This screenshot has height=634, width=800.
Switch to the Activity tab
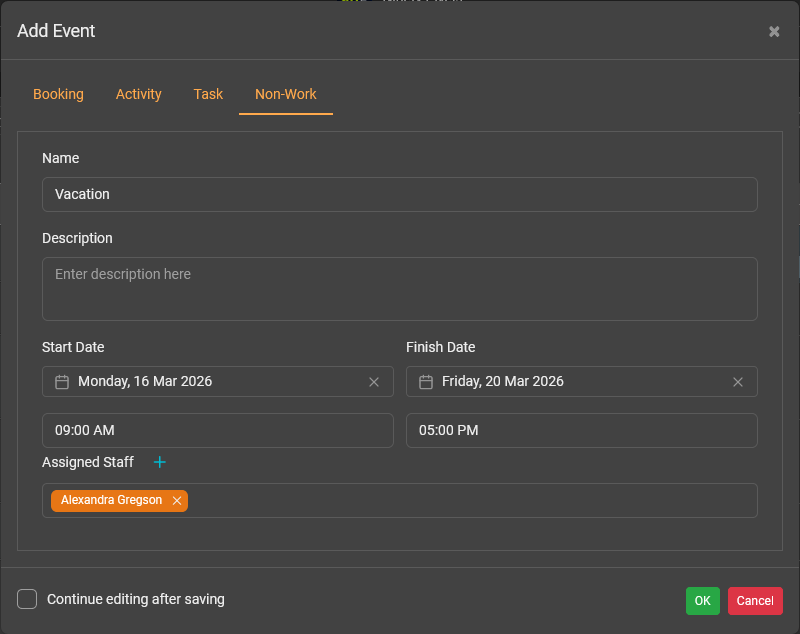[138, 94]
